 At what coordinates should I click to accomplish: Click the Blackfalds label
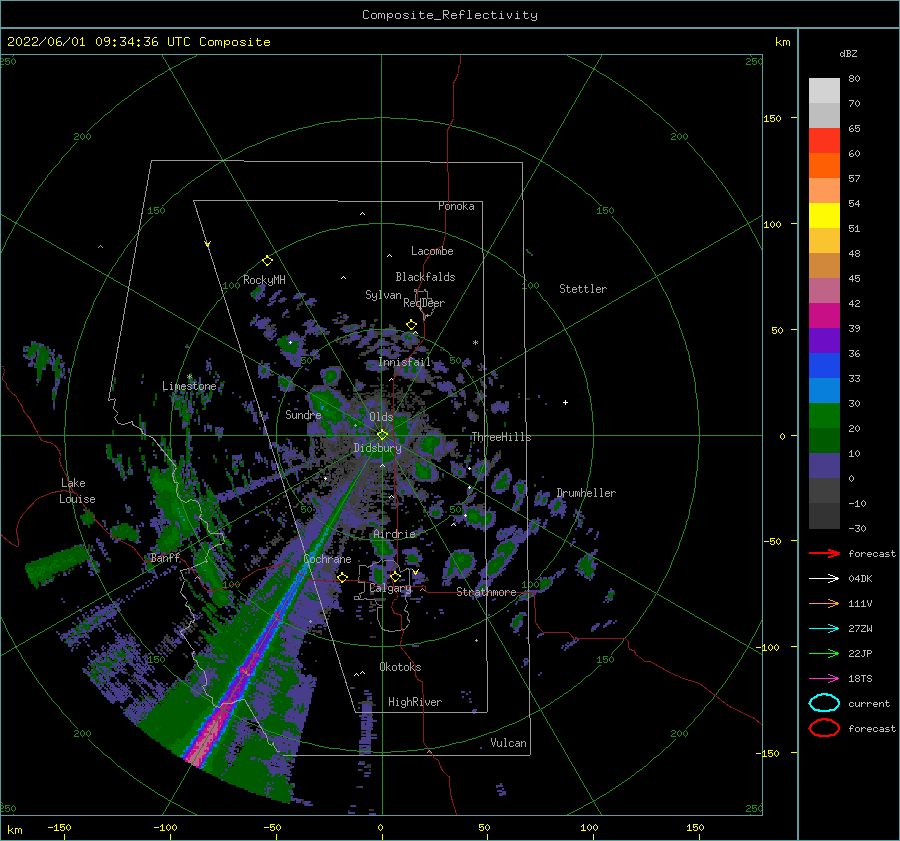pyautogui.click(x=425, y=277)
